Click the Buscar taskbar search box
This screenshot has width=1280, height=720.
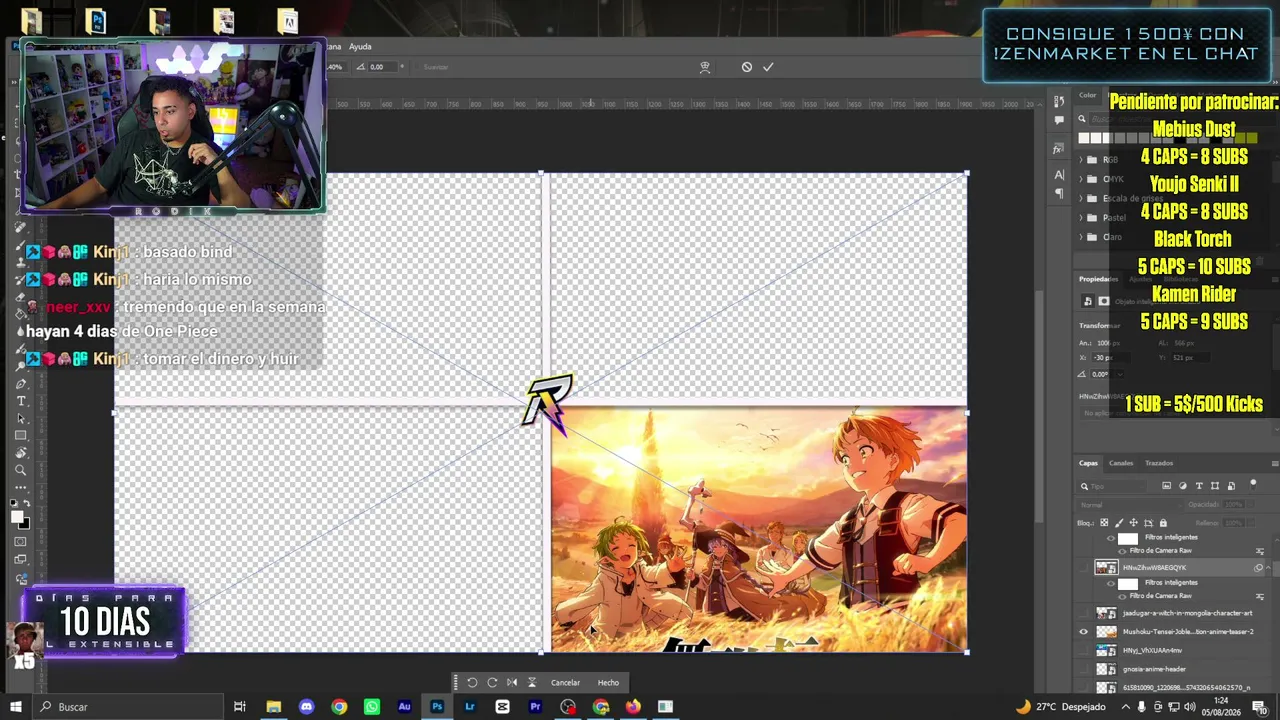(x=128, y=707)
